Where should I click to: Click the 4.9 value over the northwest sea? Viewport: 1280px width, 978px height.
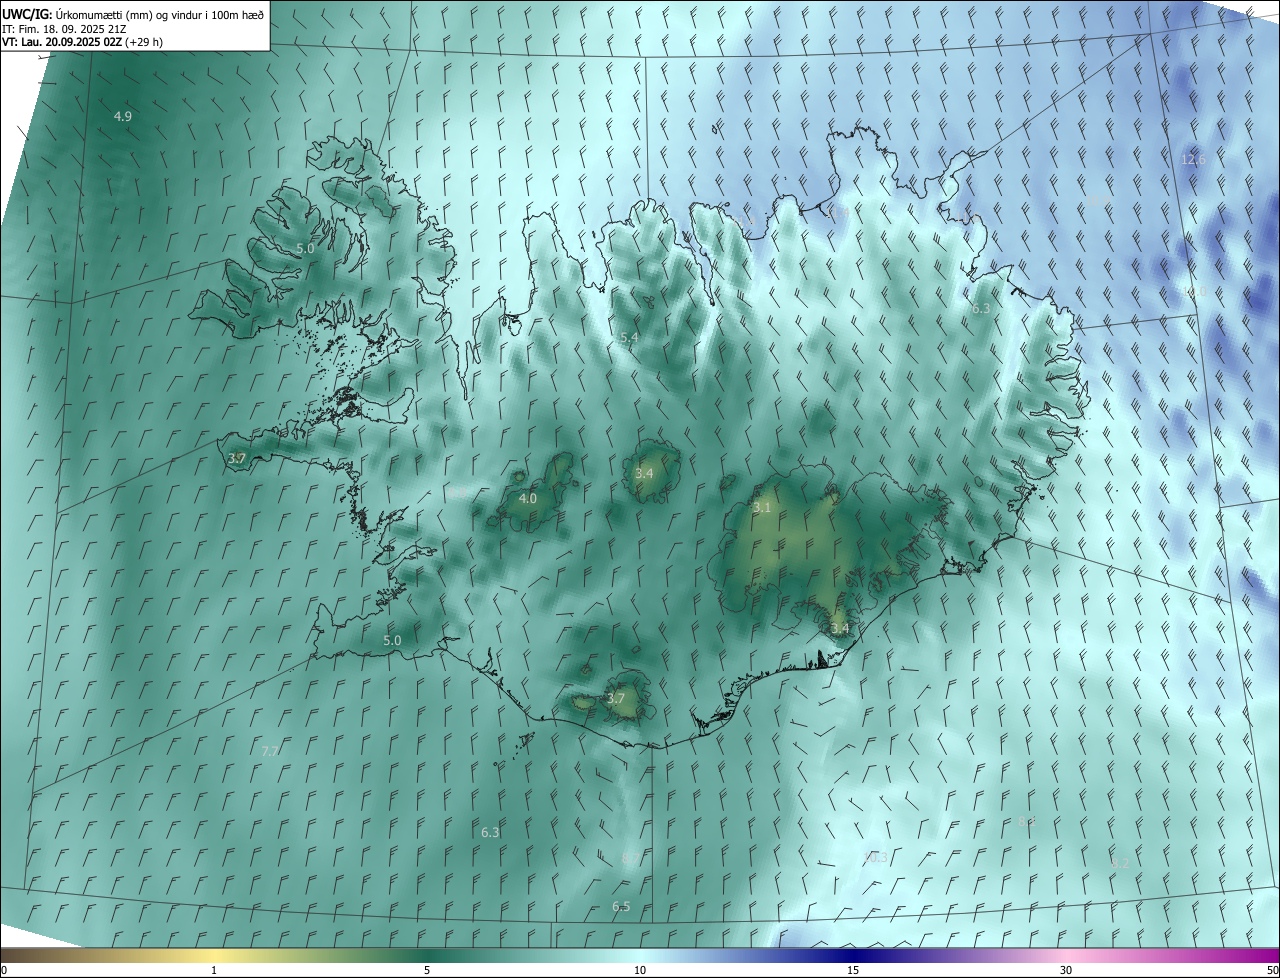coord(123,117)
